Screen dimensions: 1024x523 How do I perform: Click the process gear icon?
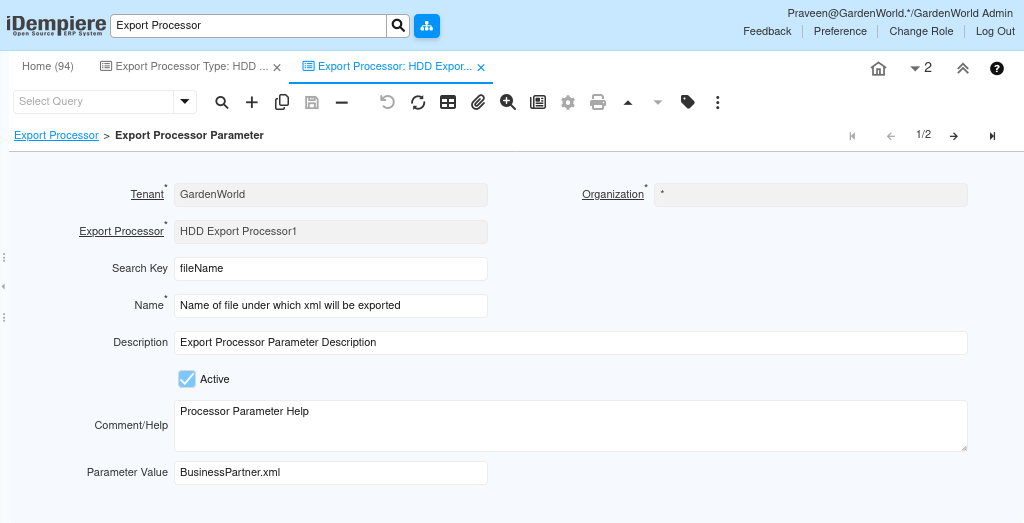(568, 102)
